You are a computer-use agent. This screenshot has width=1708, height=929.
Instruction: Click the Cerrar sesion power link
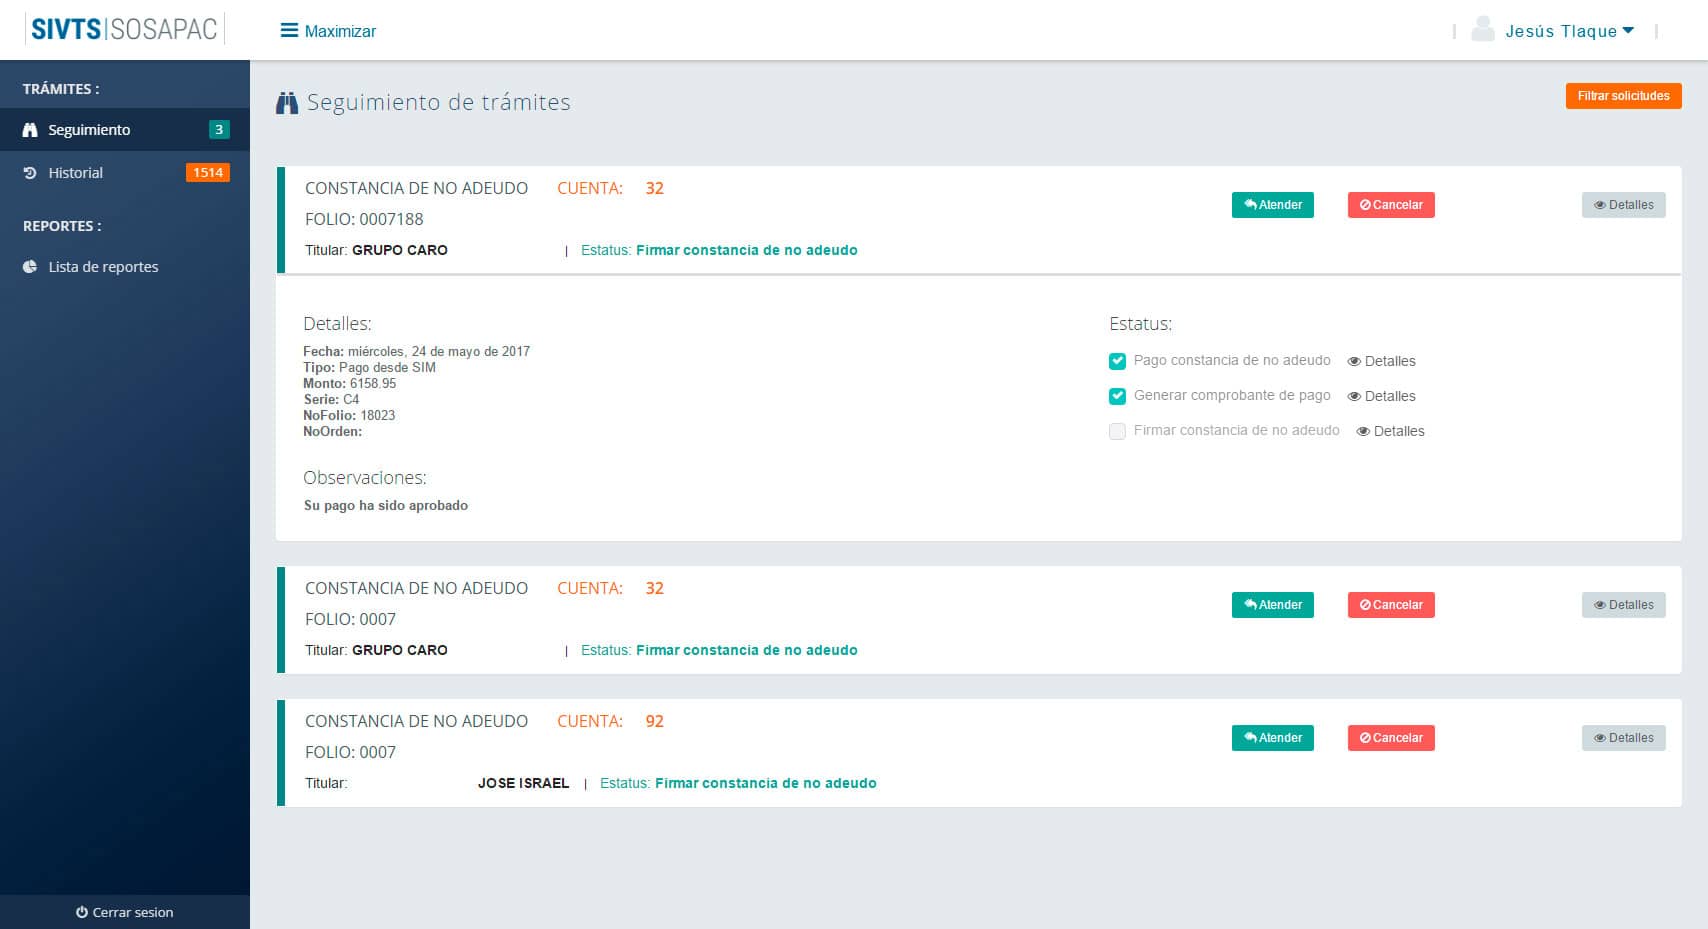point(125,912)
